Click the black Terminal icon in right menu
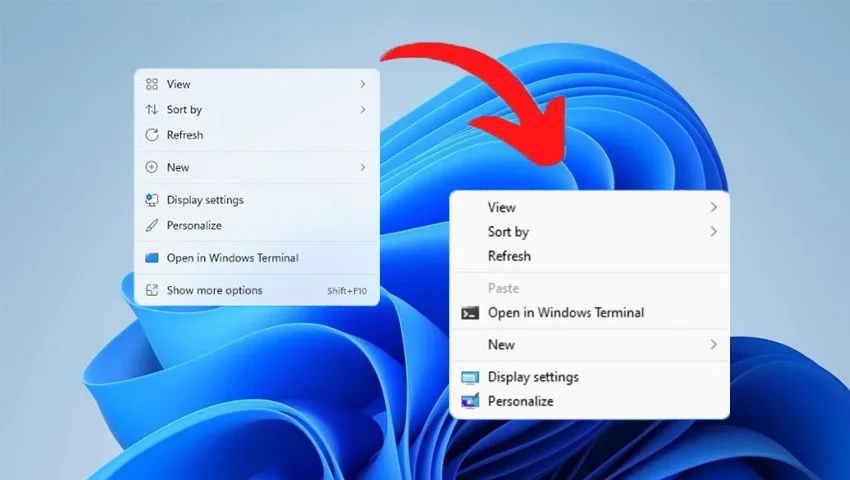 [x=470, y=313]
